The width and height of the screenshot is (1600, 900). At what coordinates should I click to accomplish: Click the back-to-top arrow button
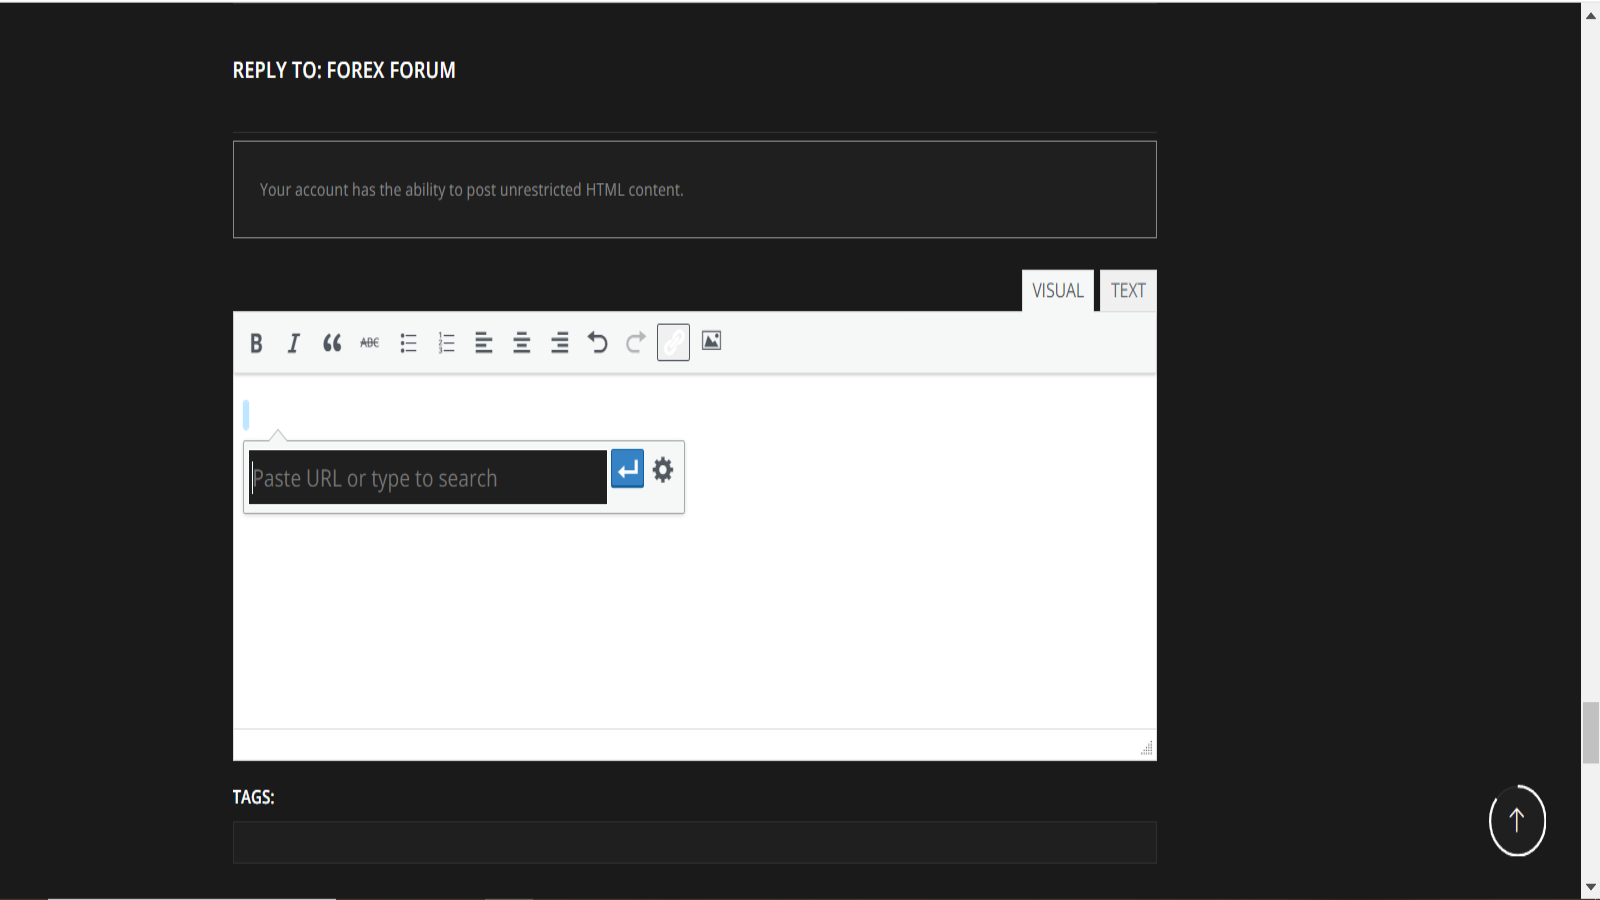tap(1517, 821)
